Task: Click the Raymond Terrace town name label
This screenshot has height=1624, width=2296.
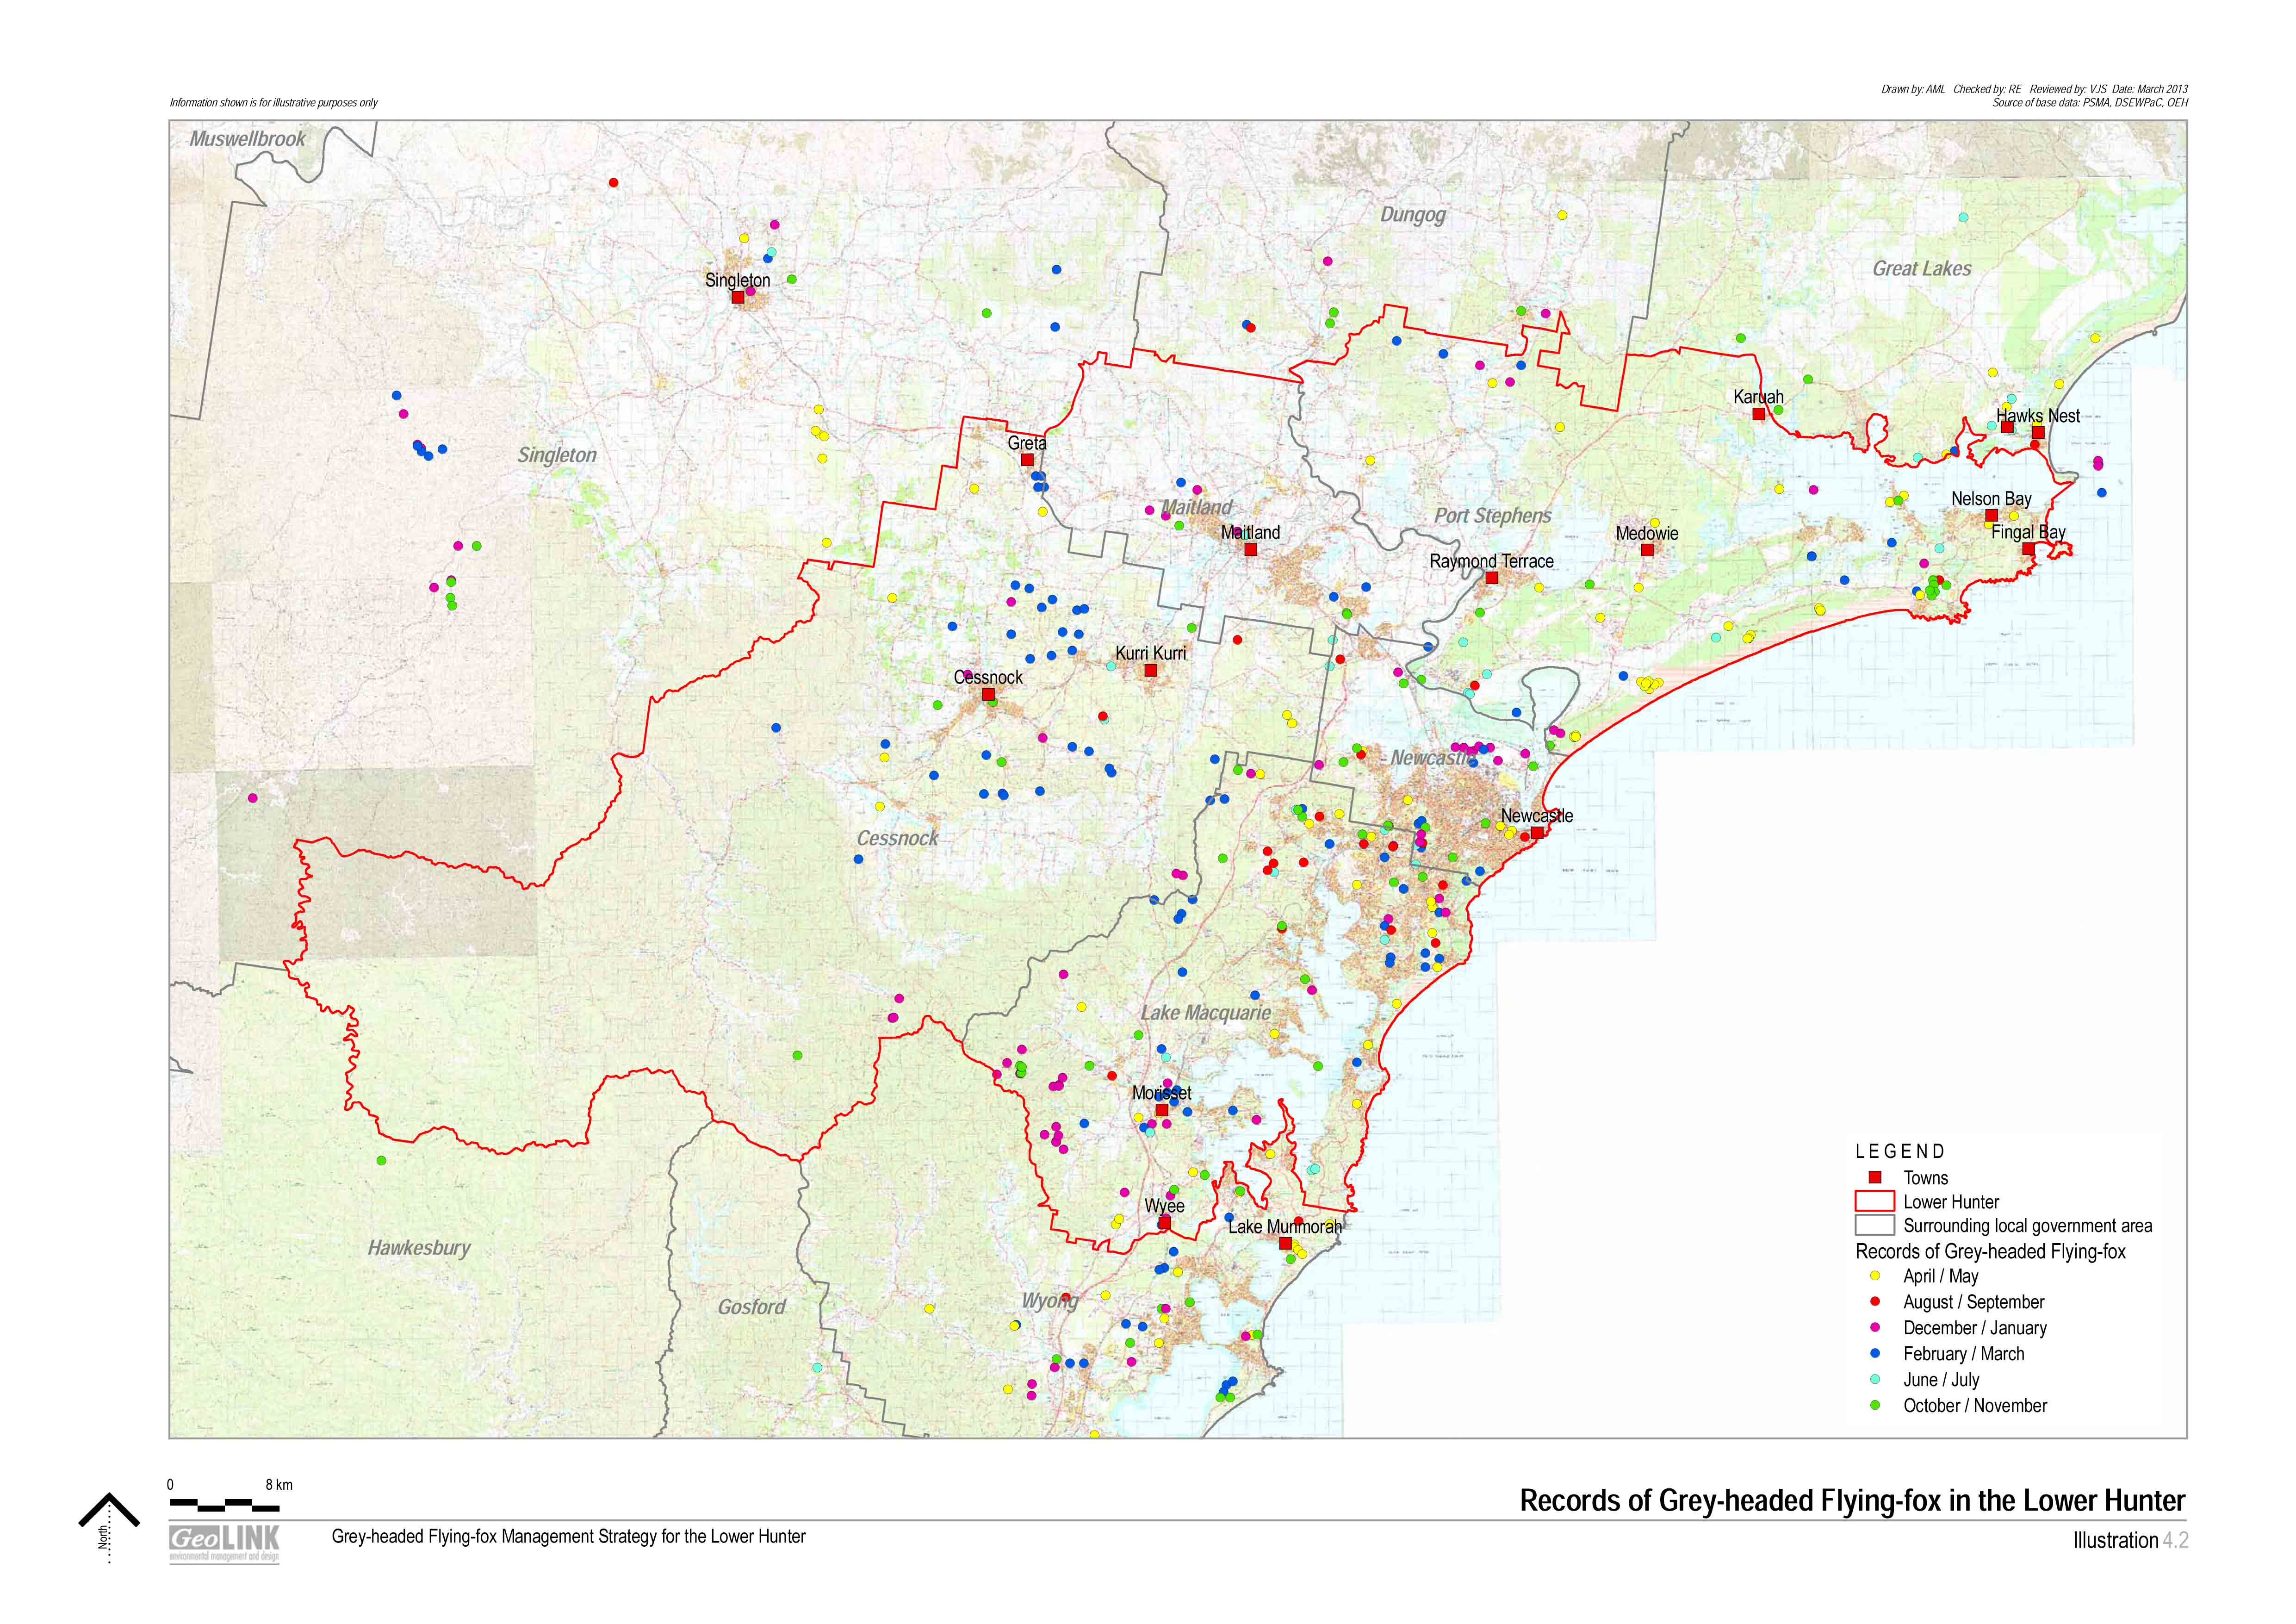Action: pos(1491,561)
